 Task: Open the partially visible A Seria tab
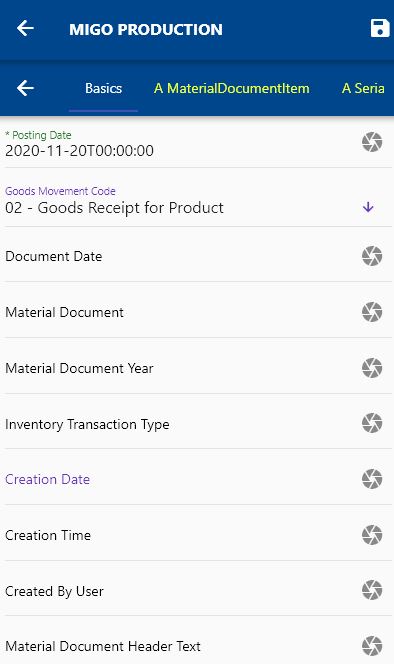point(363,88)
